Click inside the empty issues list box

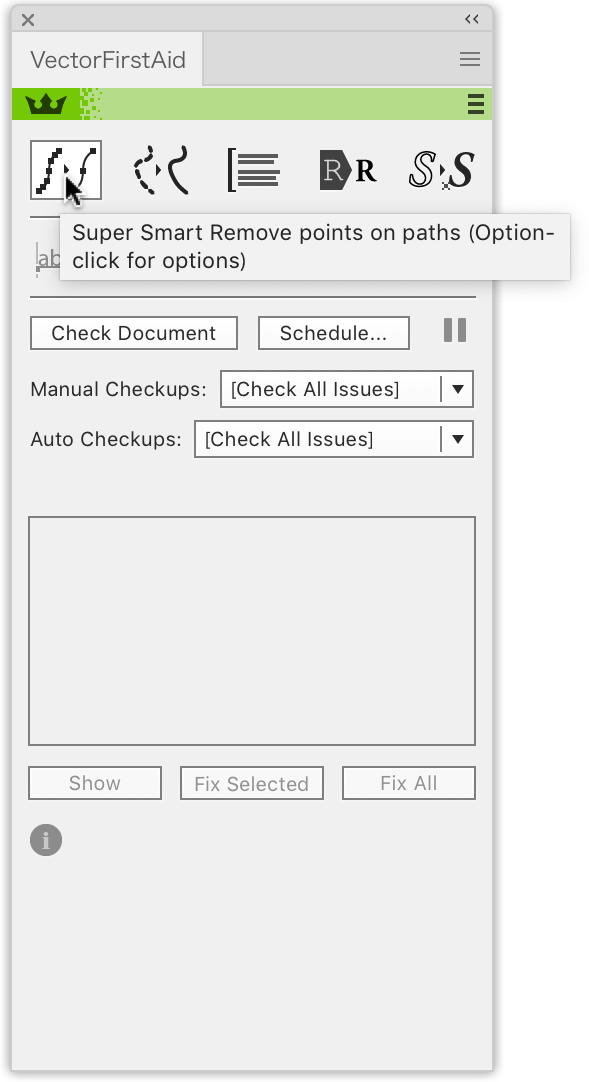[x=252, y=631]
